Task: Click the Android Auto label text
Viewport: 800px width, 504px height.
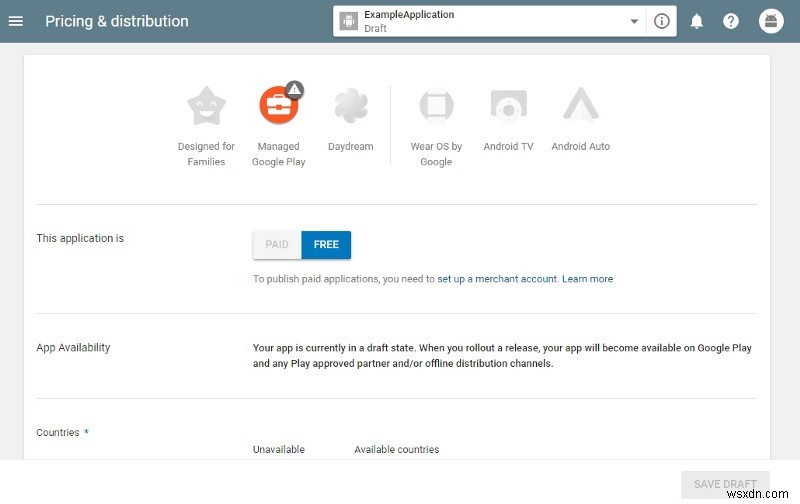Action: [x=581, y=146]
